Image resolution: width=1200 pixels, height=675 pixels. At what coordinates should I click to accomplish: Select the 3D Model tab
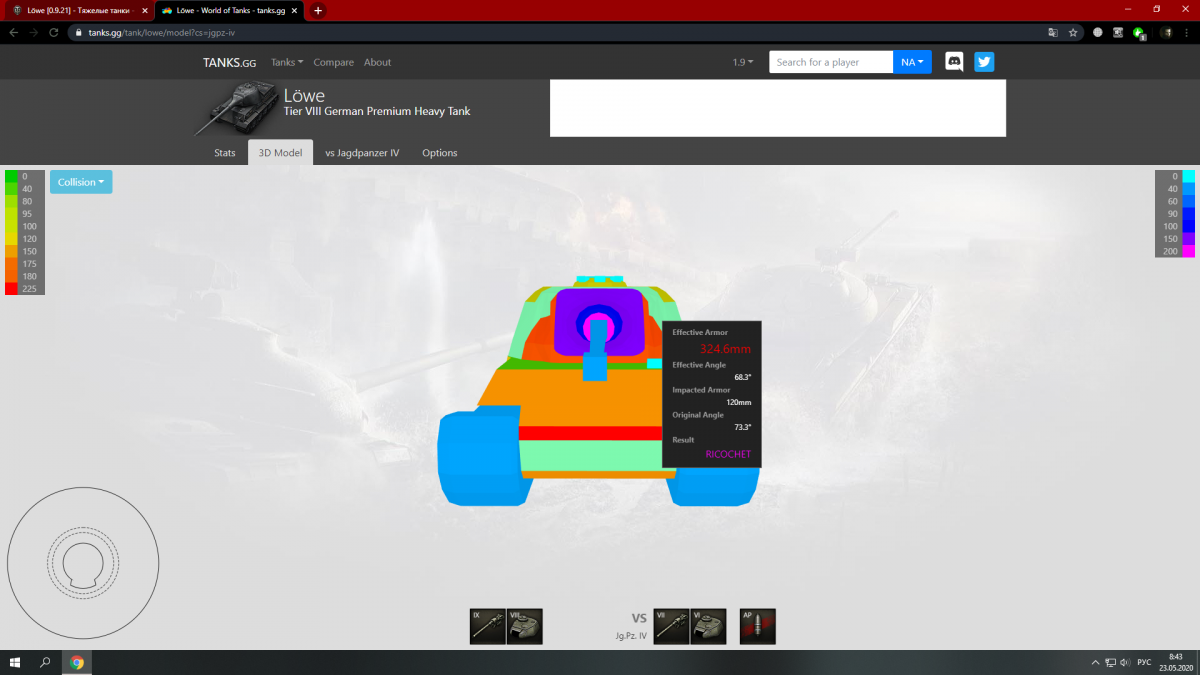point(280,153)
